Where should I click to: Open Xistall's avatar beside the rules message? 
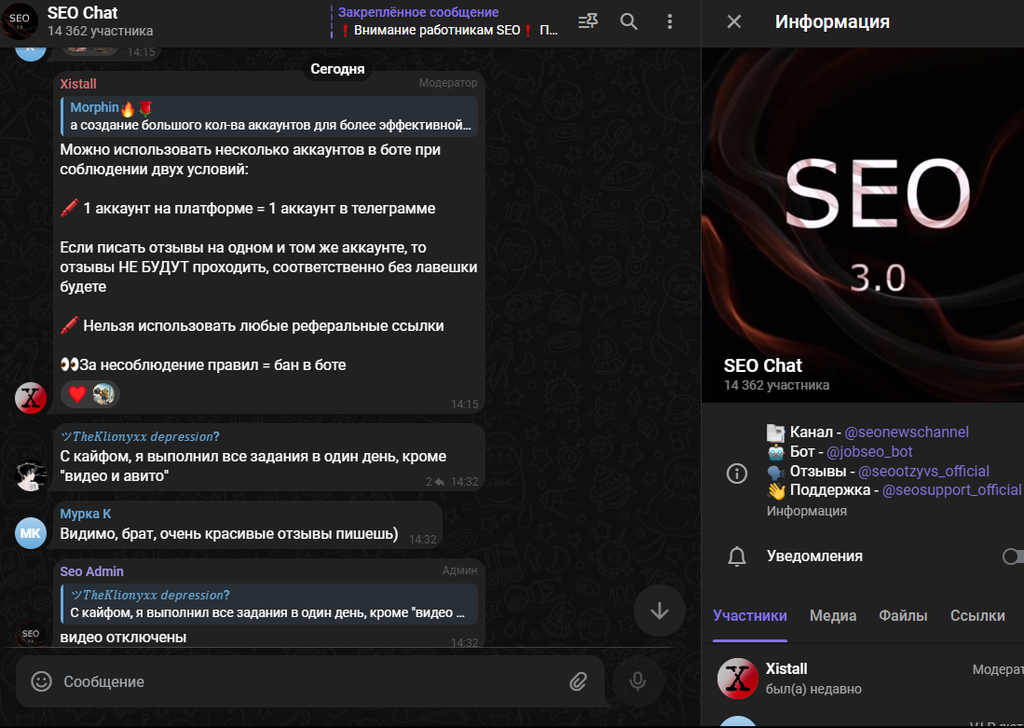pyautogui.click(x=31, y=398)
